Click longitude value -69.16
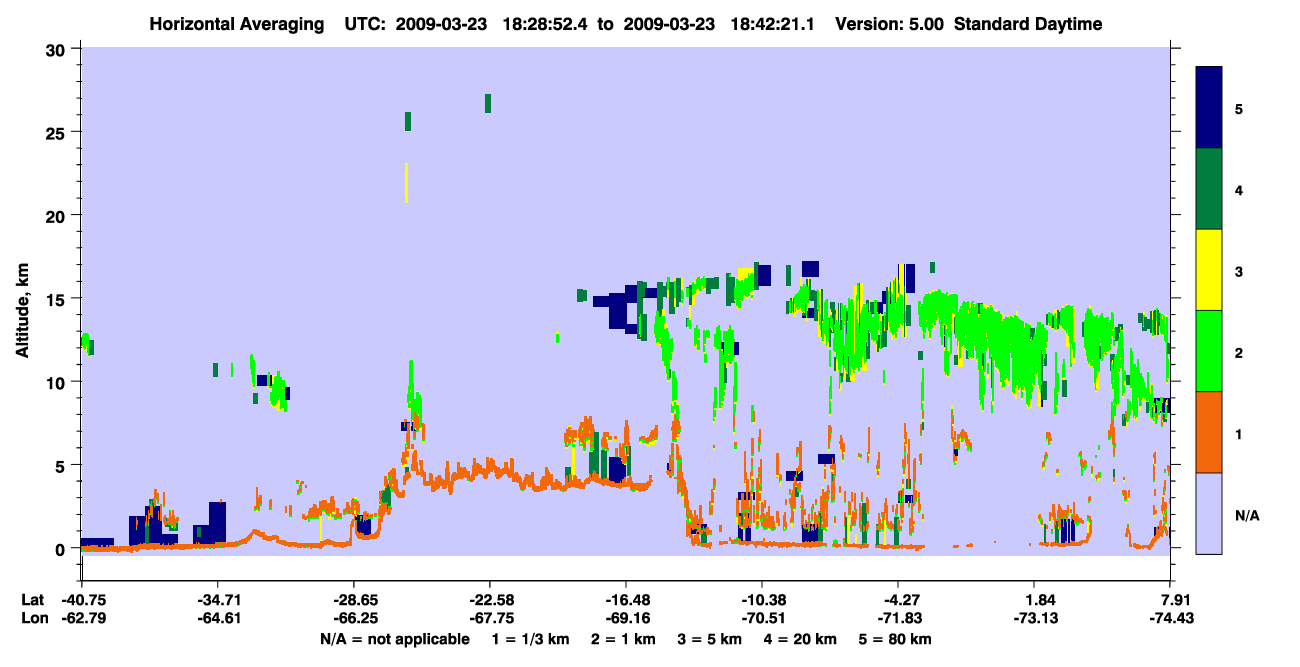 [x=626, y=618]
